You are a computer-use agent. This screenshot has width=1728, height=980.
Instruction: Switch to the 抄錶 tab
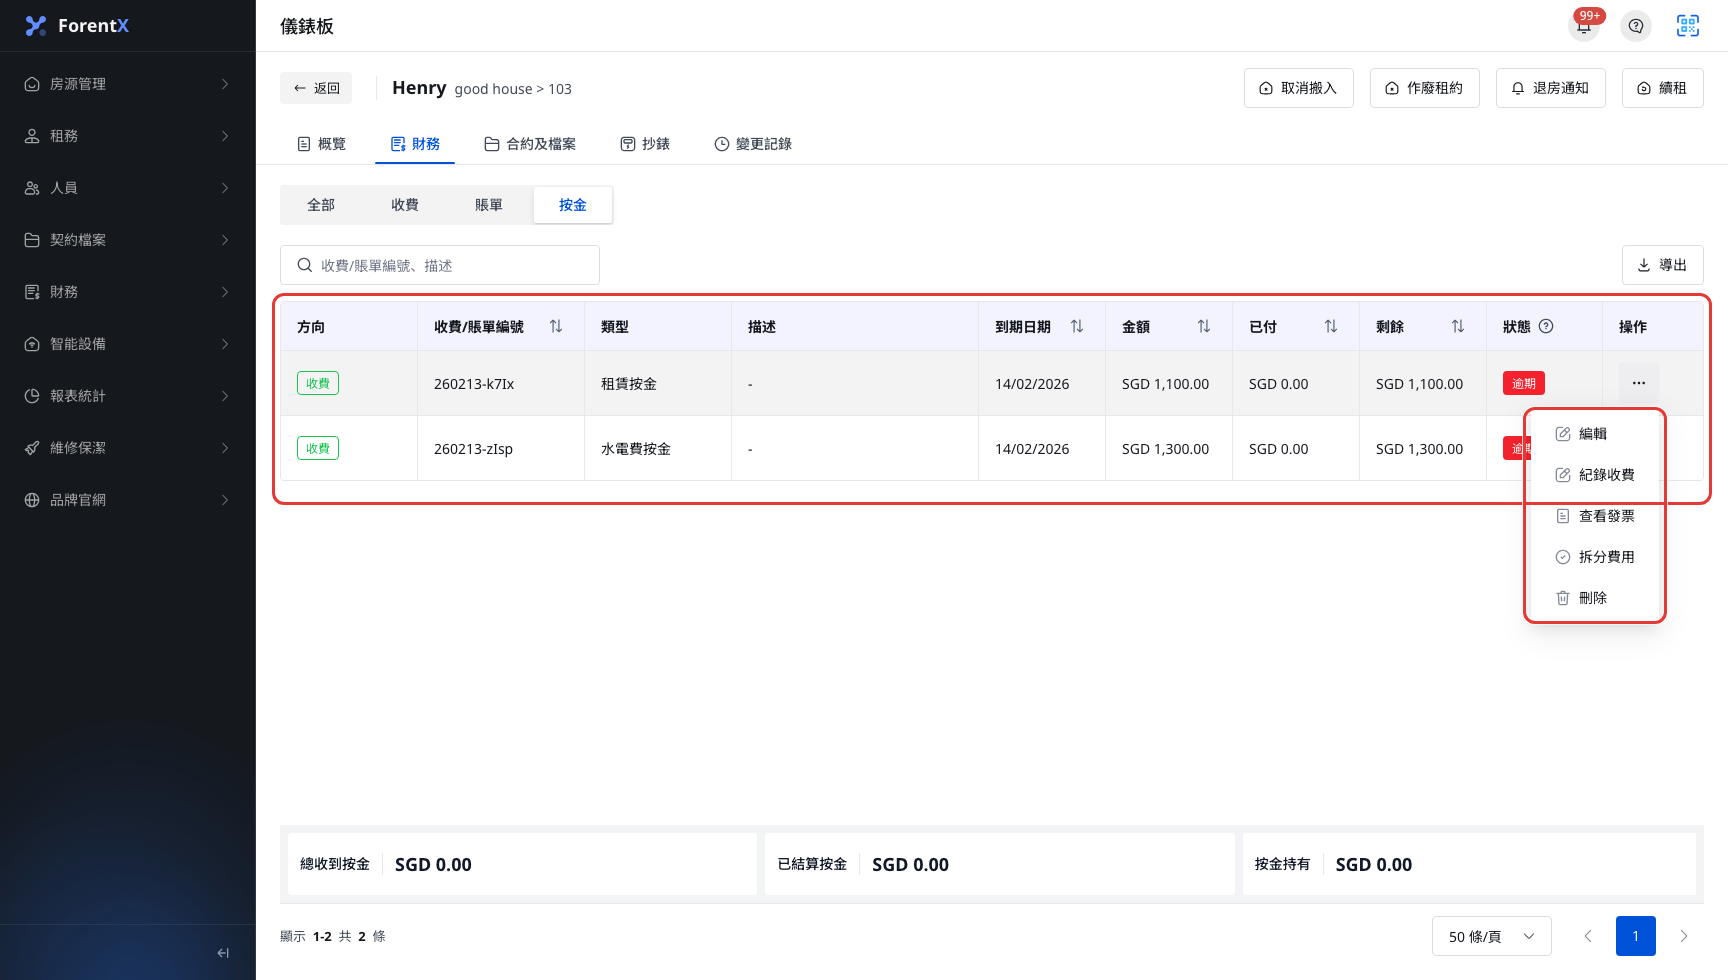point(645,144)
